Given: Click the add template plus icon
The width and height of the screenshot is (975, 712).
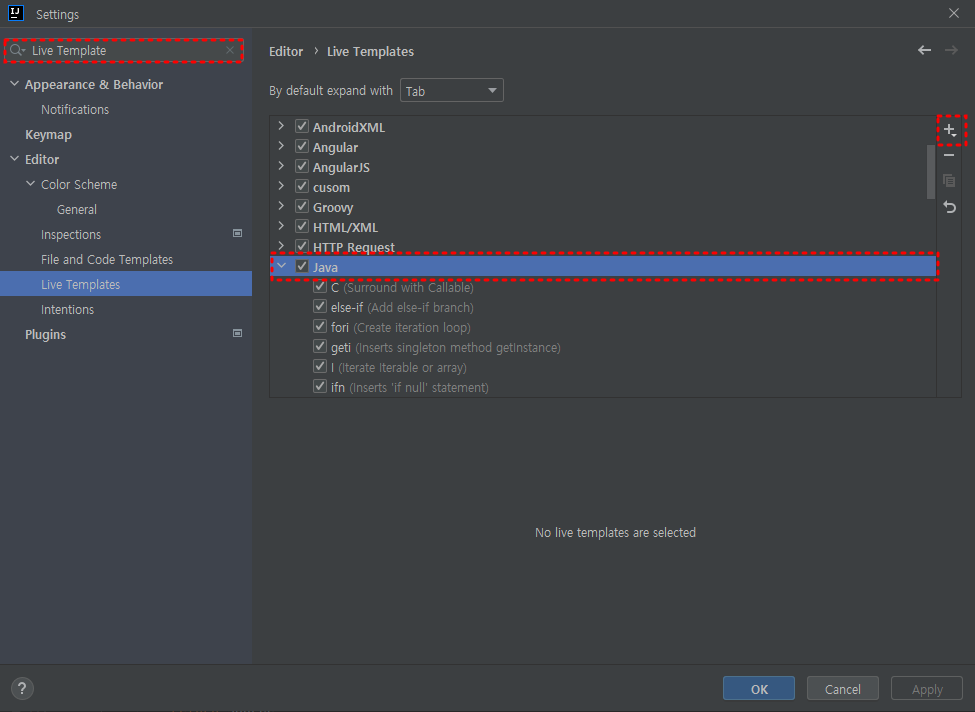Looking at the screenshot, I should point(950,130).
